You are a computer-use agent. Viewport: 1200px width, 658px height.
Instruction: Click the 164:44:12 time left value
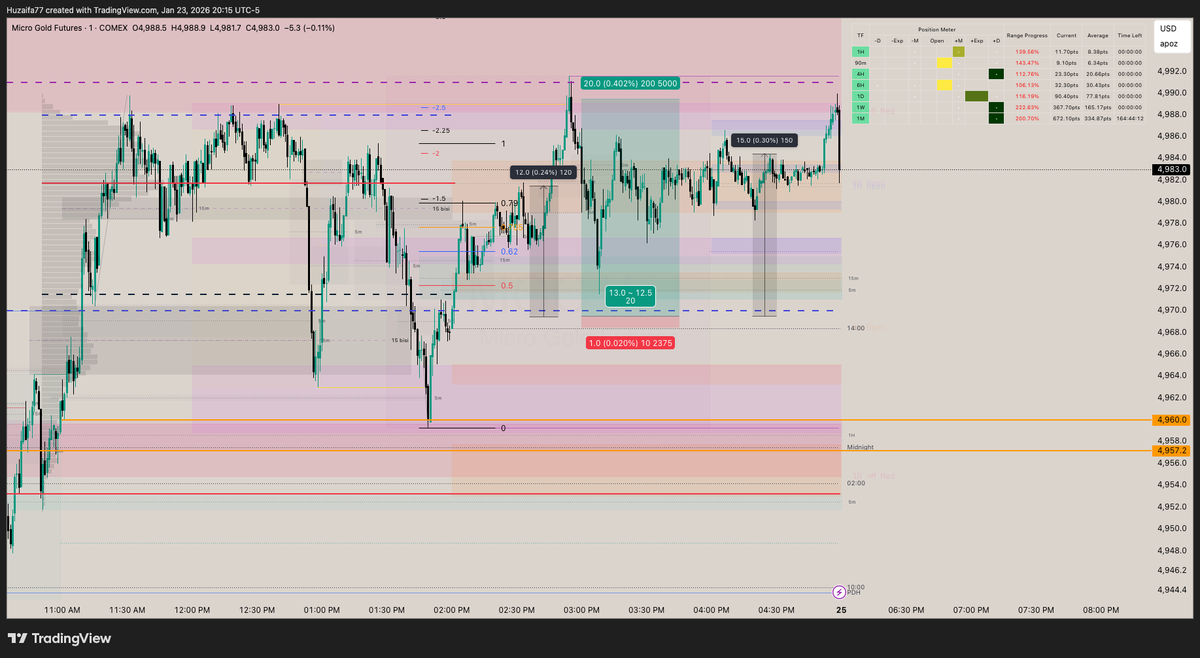pyautogui.click(x=1130, y=118)
